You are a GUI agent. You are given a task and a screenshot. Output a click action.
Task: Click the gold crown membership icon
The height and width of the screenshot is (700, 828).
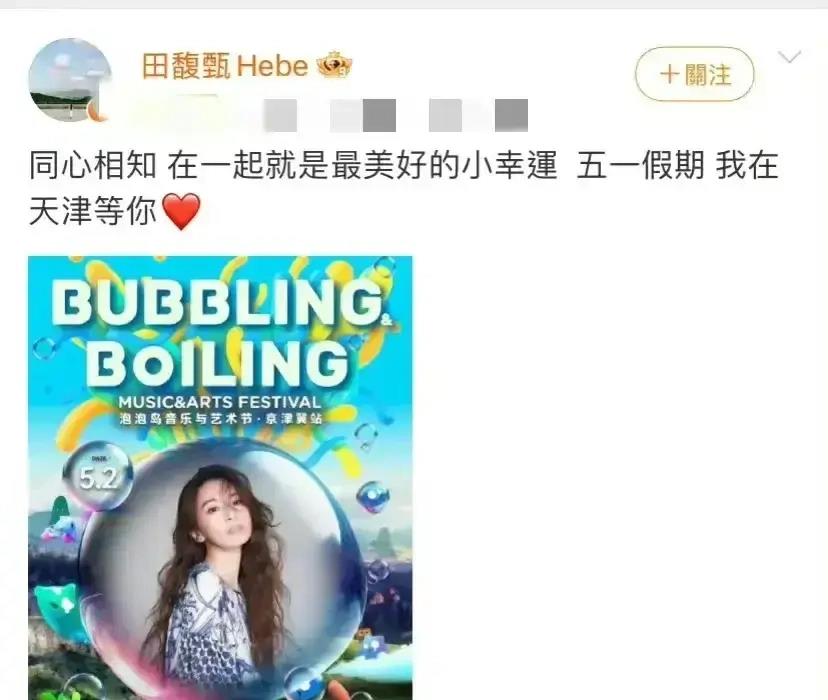[335, 65]
